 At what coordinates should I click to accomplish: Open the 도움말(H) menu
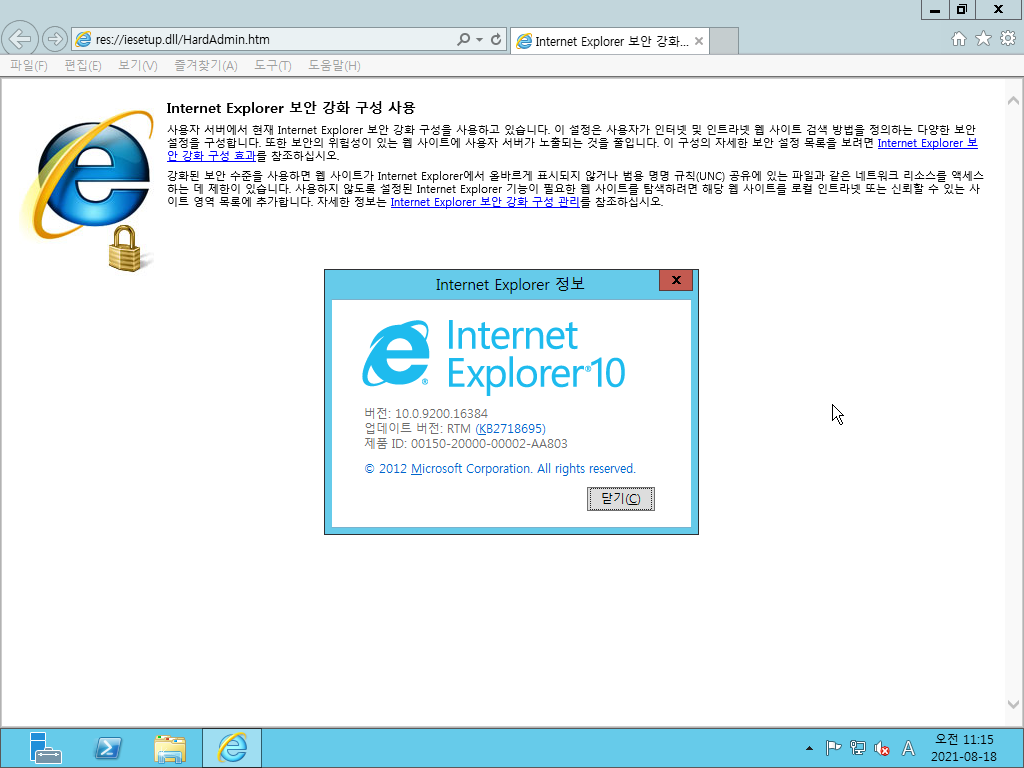[334, 65]
